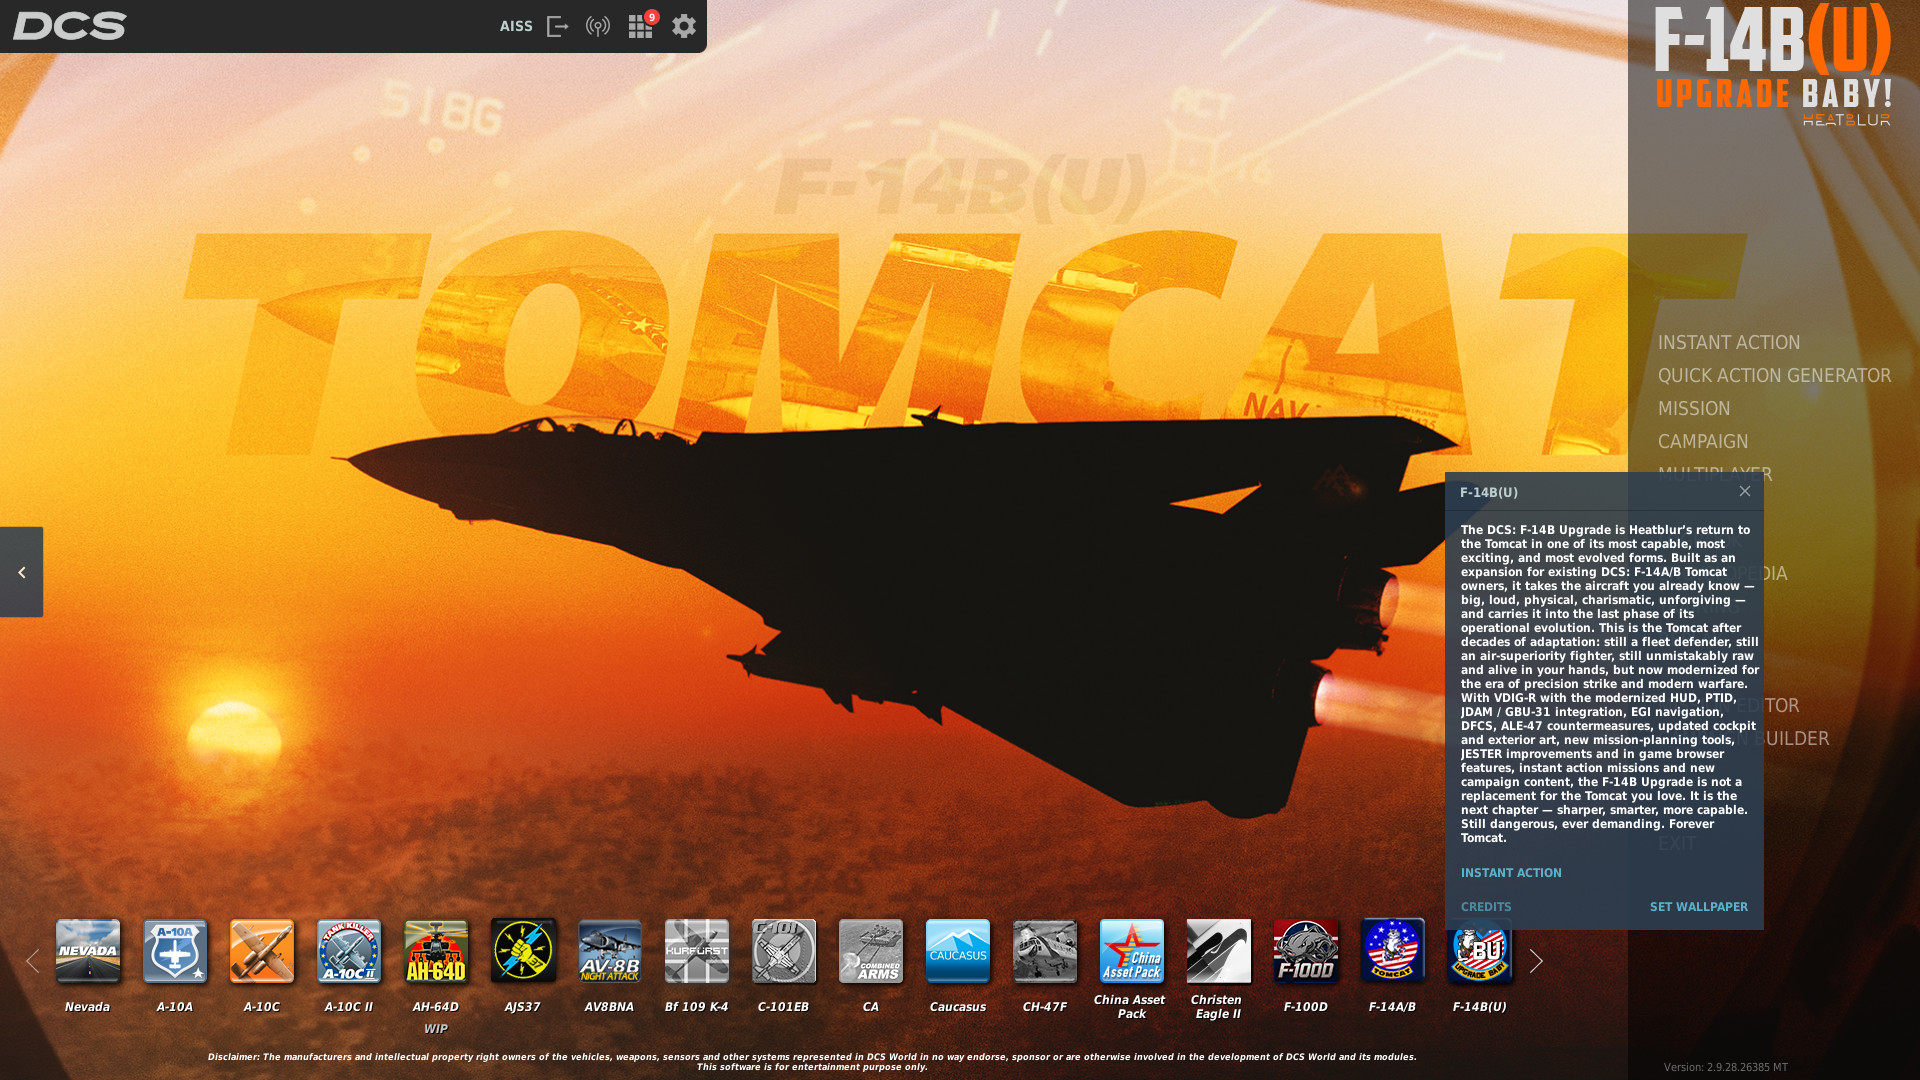The image size is (1920, 1080).
Task: Show previous modules with left arrow
Action: tap(32, 961)
